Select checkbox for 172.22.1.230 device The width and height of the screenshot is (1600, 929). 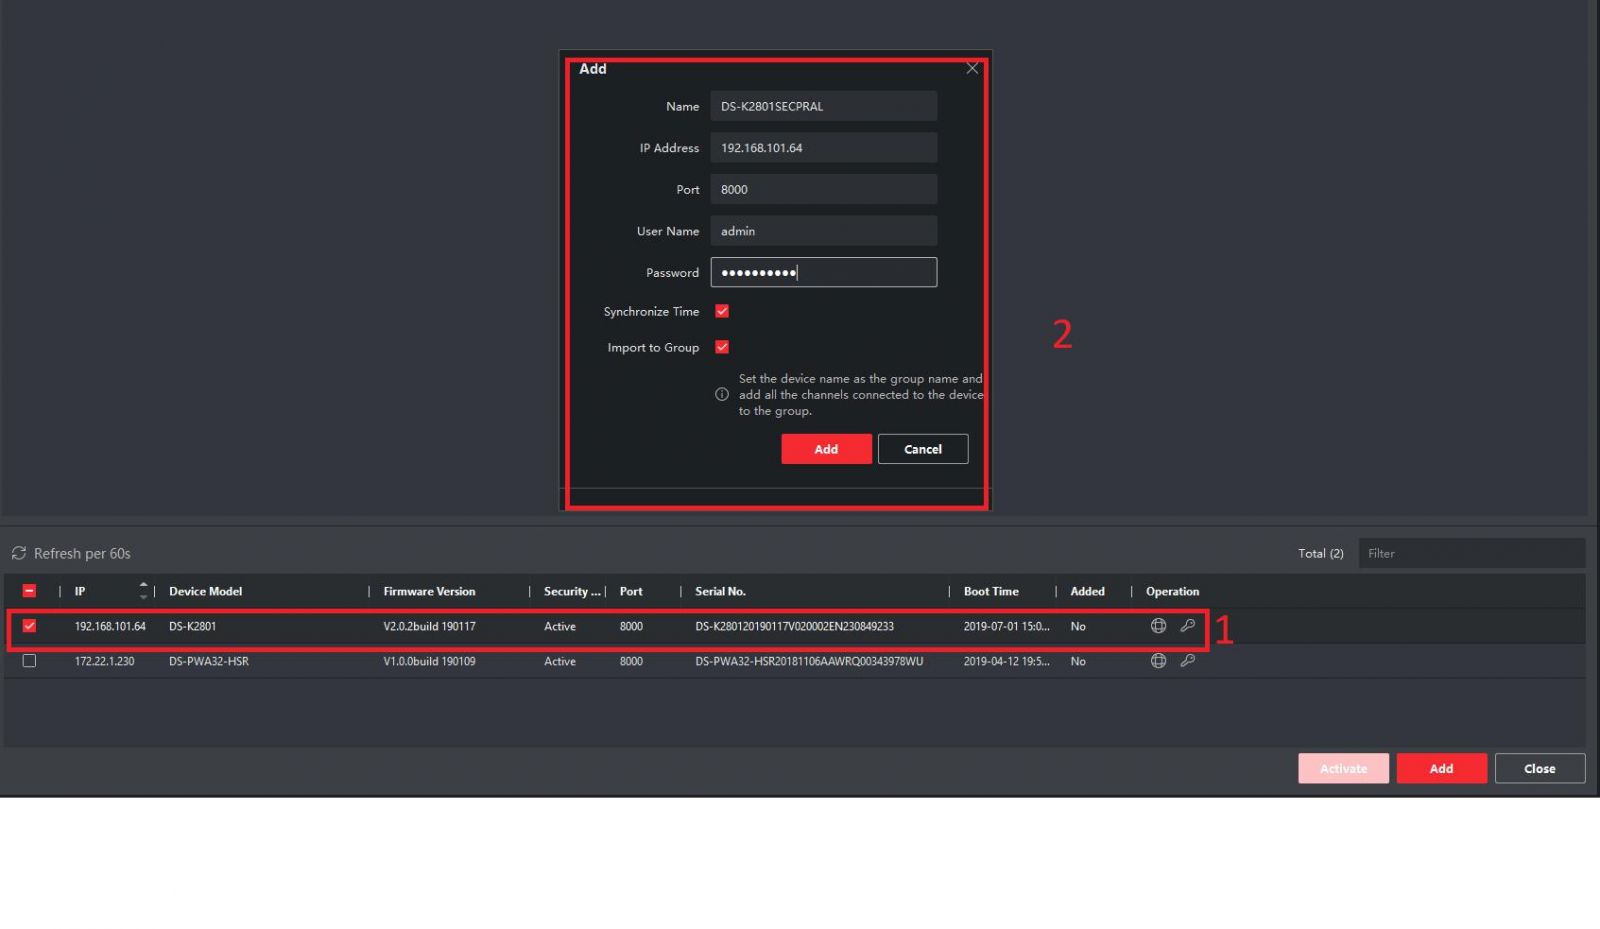[x=29, y=661]
